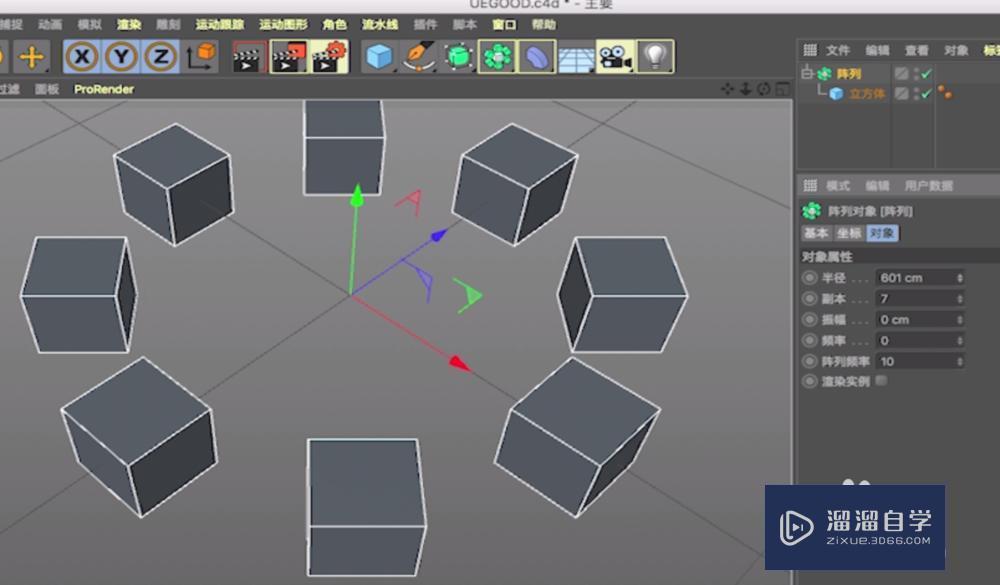Open Attribute Manager 模式 menu
Screen dimensions: 1000x585
pos(838,186)
